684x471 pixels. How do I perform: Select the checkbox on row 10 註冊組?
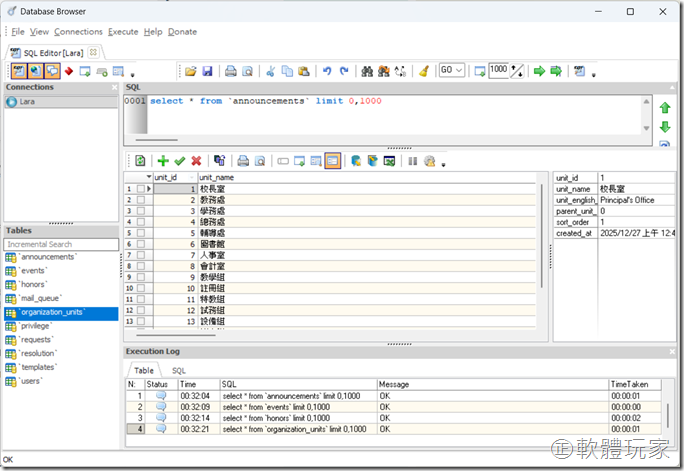[x=141, y=288]
